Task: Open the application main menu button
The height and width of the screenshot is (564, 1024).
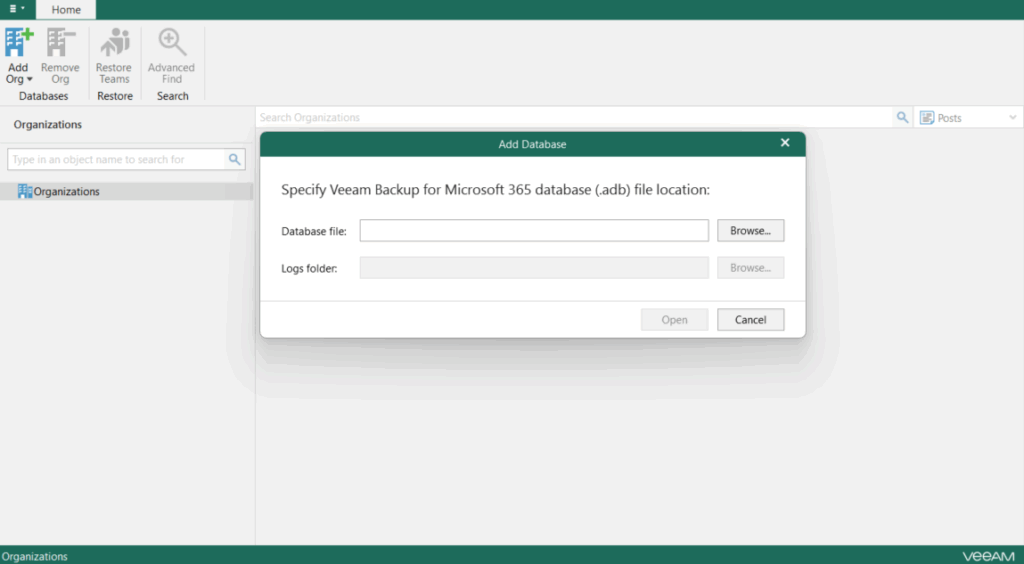Action: (x=17, y=9)
